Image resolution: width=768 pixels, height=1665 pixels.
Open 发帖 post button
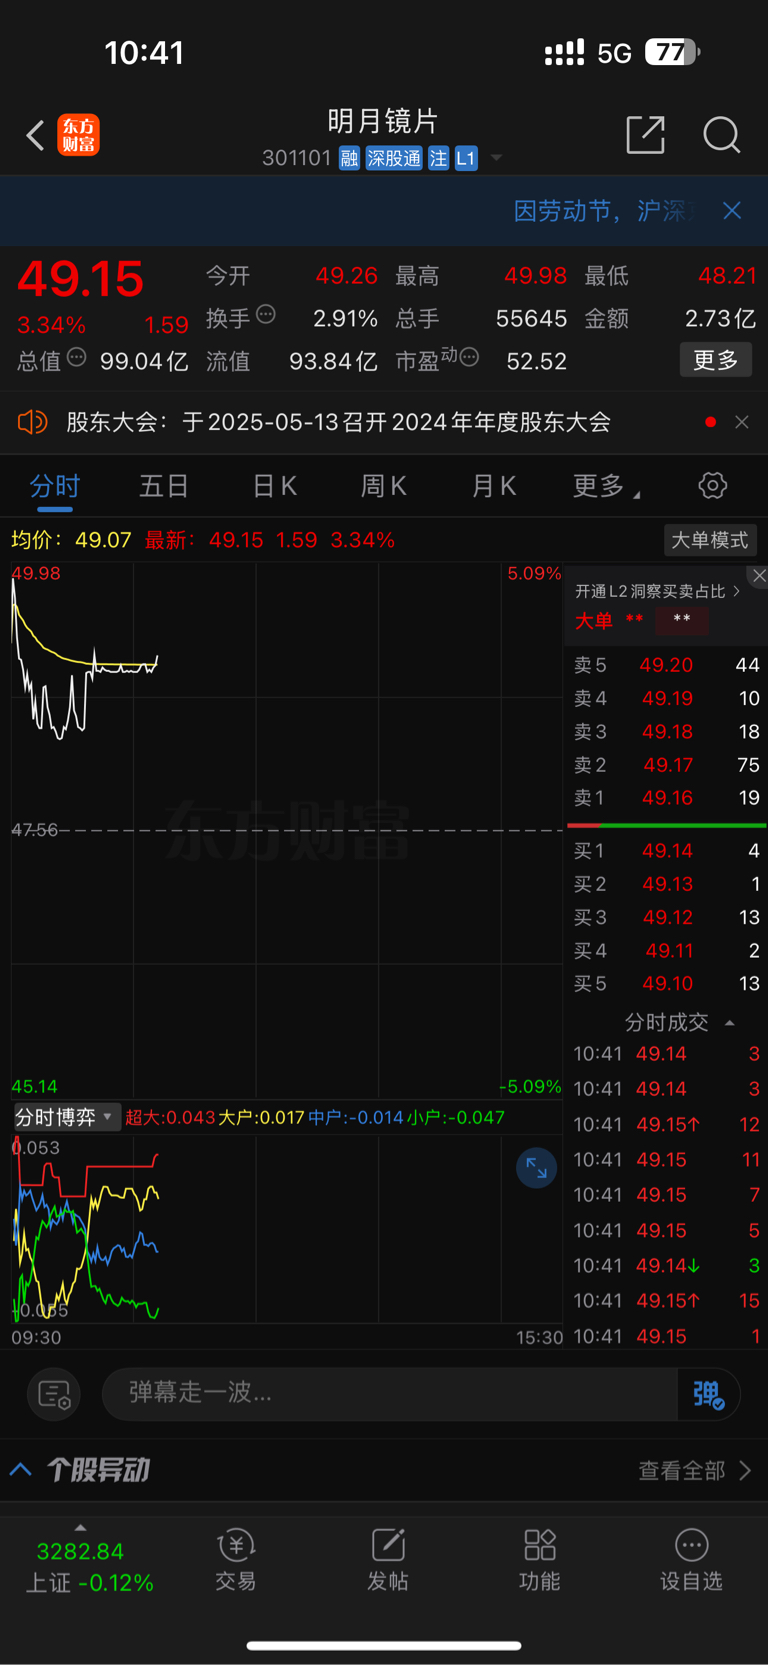point(388,1558)
